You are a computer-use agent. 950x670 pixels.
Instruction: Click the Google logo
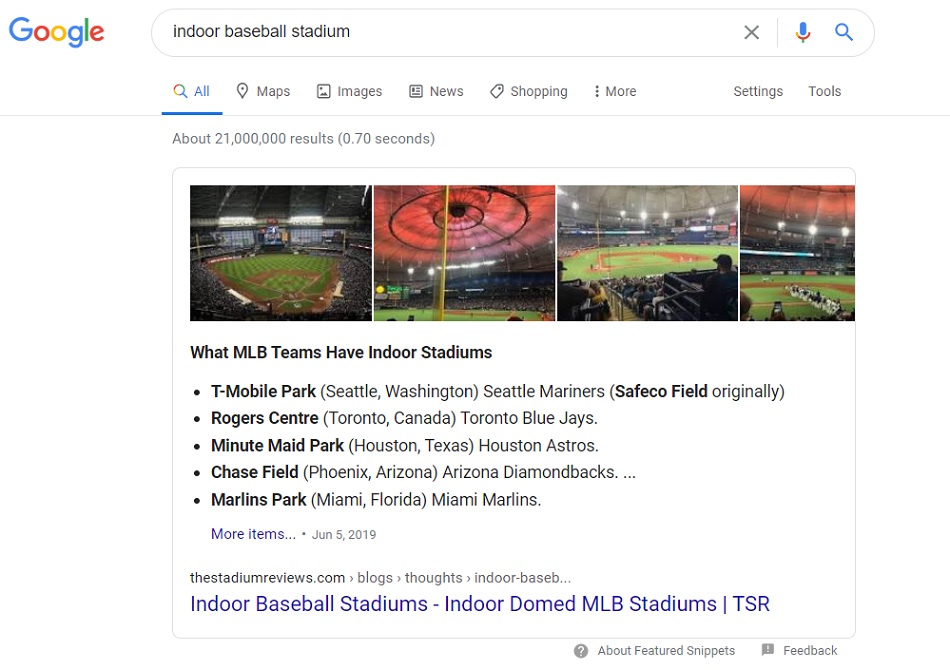56,32
